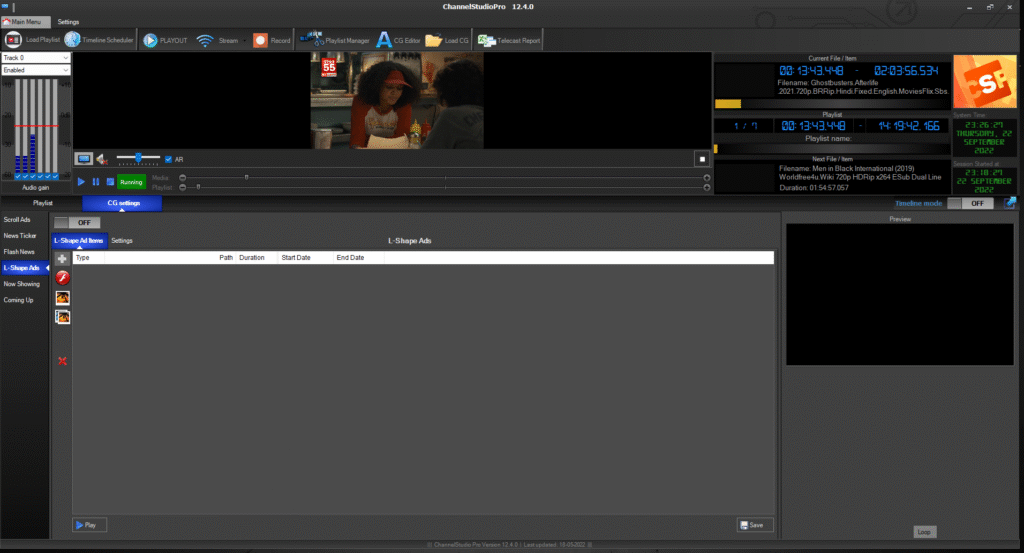Click the Loop button under Preview

(924, 532)
